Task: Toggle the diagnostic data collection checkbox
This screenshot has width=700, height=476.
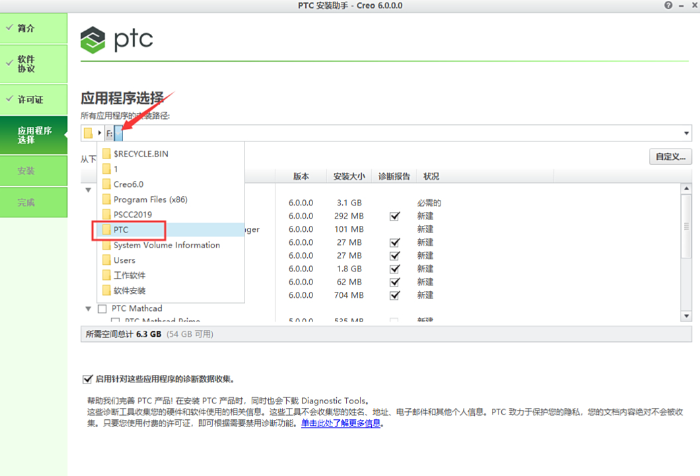Action: click(x=87, y=379)
